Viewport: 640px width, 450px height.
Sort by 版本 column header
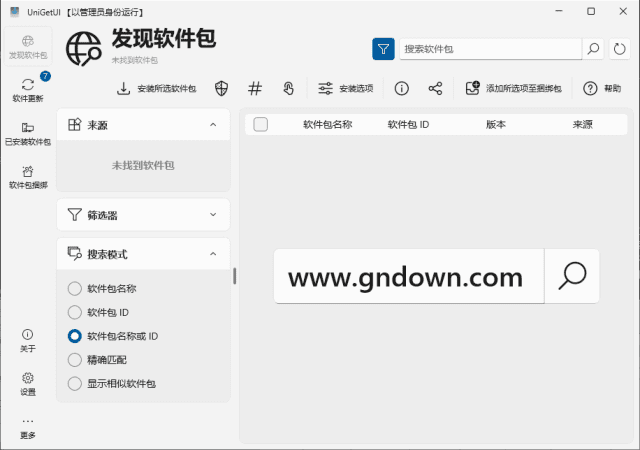tap(496, 125)
